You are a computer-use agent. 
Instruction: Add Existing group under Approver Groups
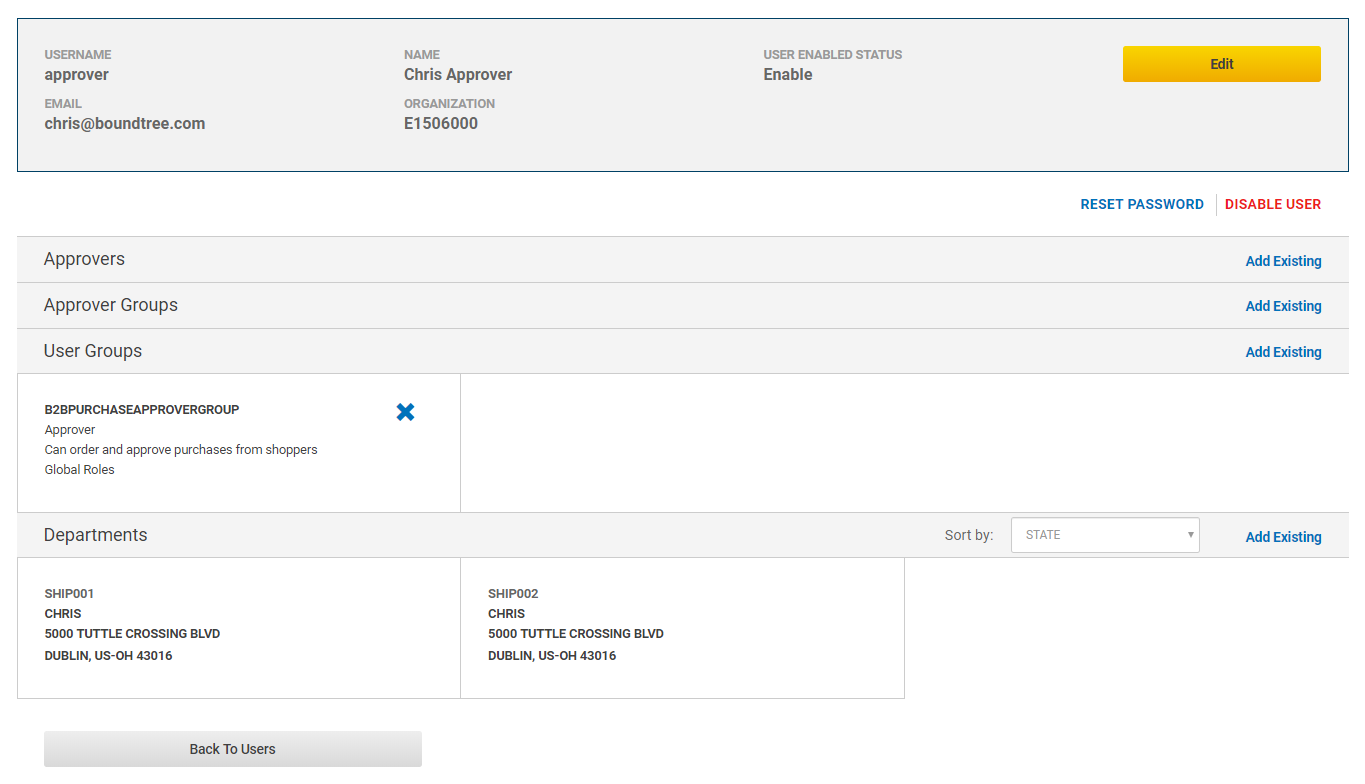tap(1283, 306)
